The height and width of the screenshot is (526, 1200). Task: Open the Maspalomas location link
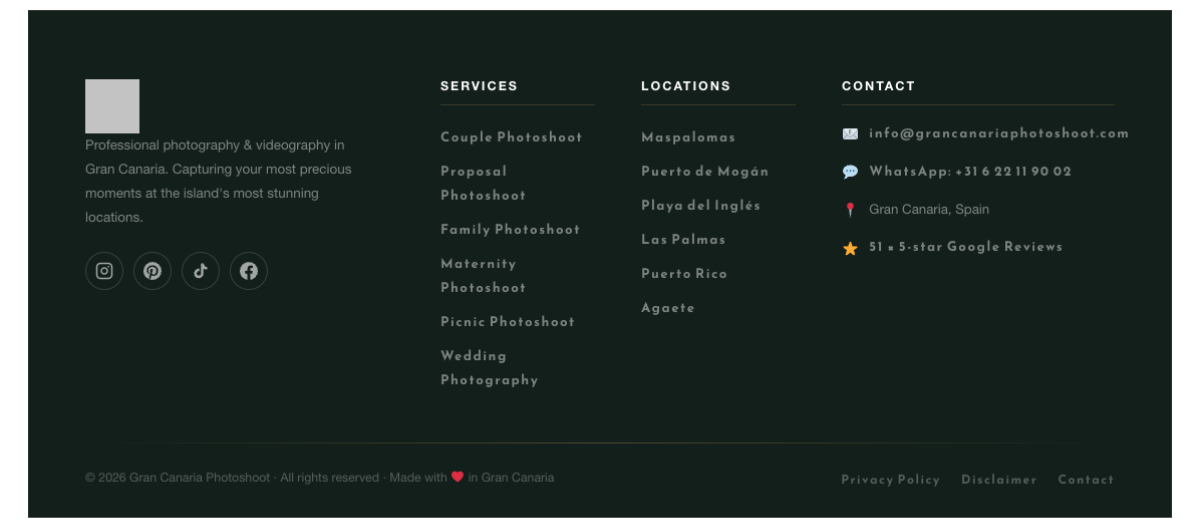click(x=688, y=137)
